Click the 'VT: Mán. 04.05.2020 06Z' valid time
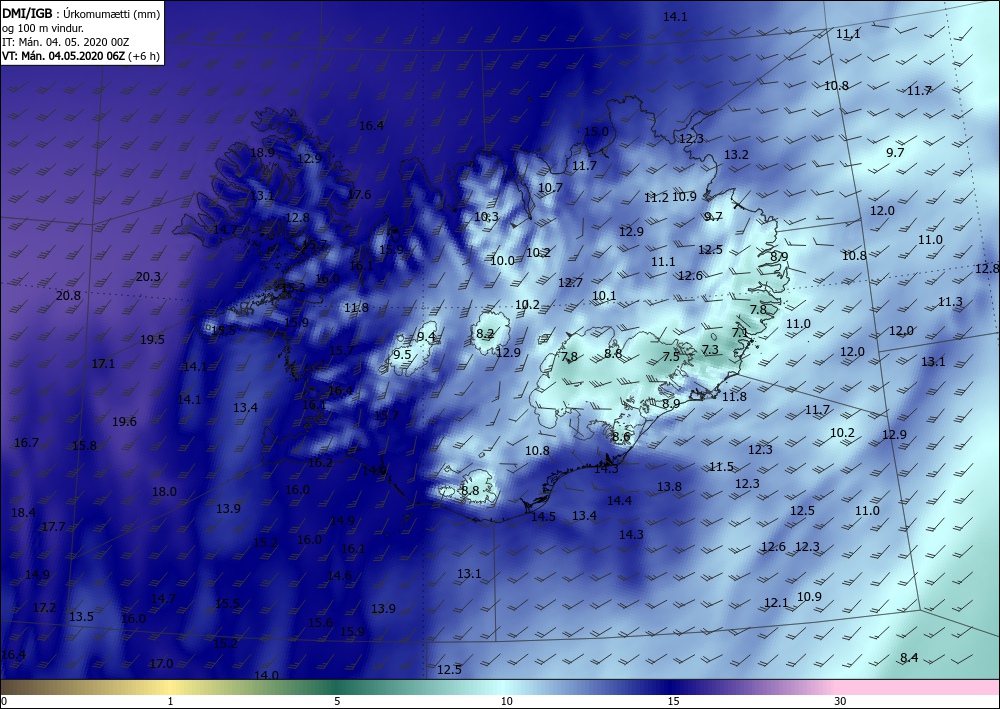This screenshot has width=1000, height=709. pos(64,56)
